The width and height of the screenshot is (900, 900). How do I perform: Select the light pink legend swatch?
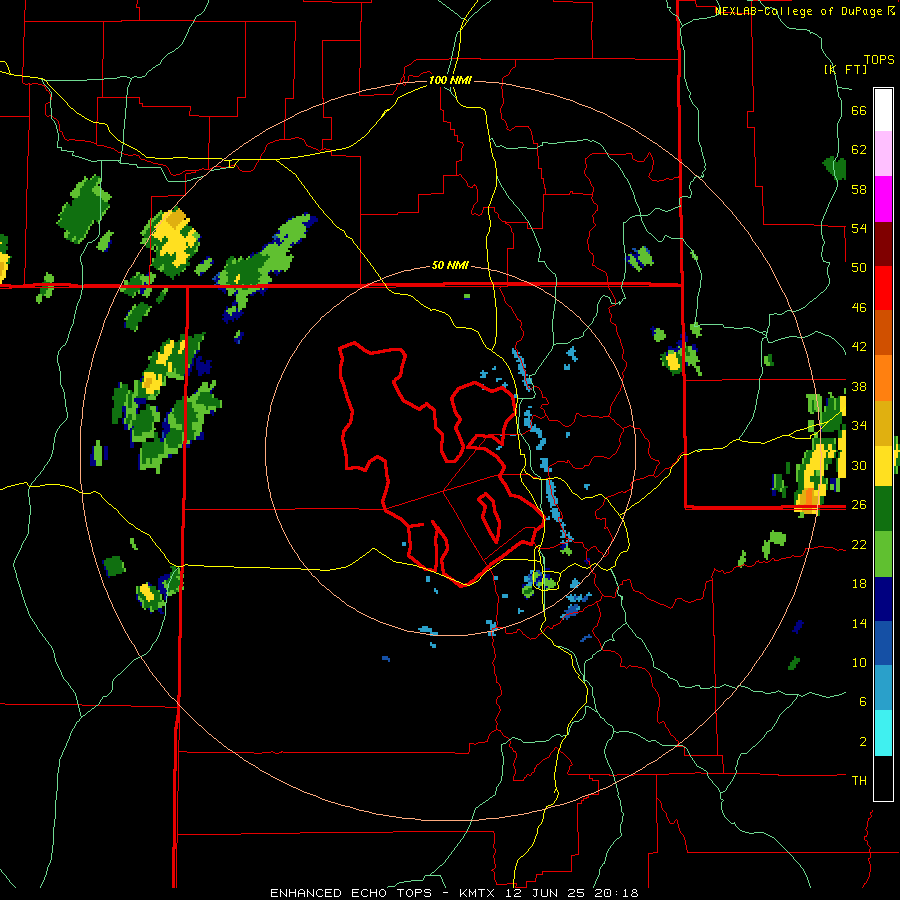click(883, 154)
